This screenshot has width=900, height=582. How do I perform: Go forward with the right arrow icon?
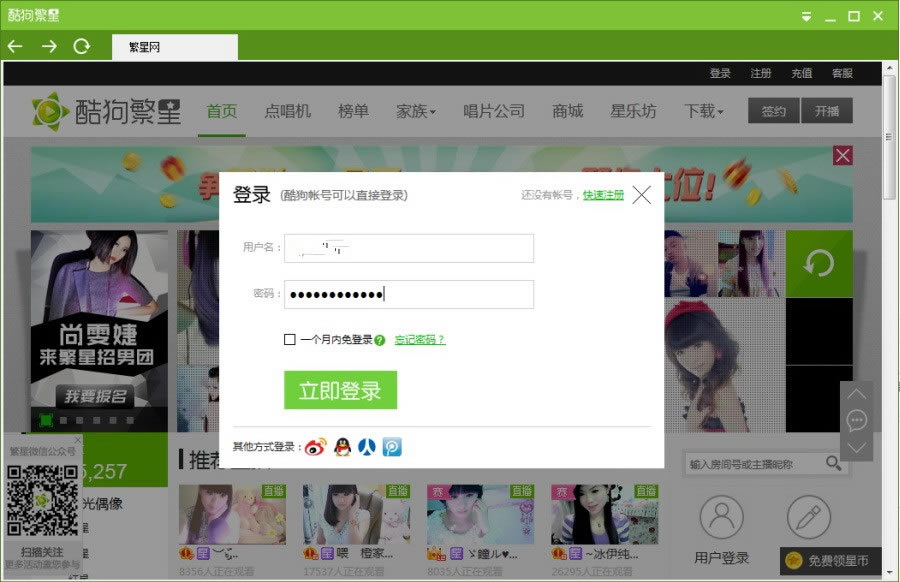(x=48, y=46)
